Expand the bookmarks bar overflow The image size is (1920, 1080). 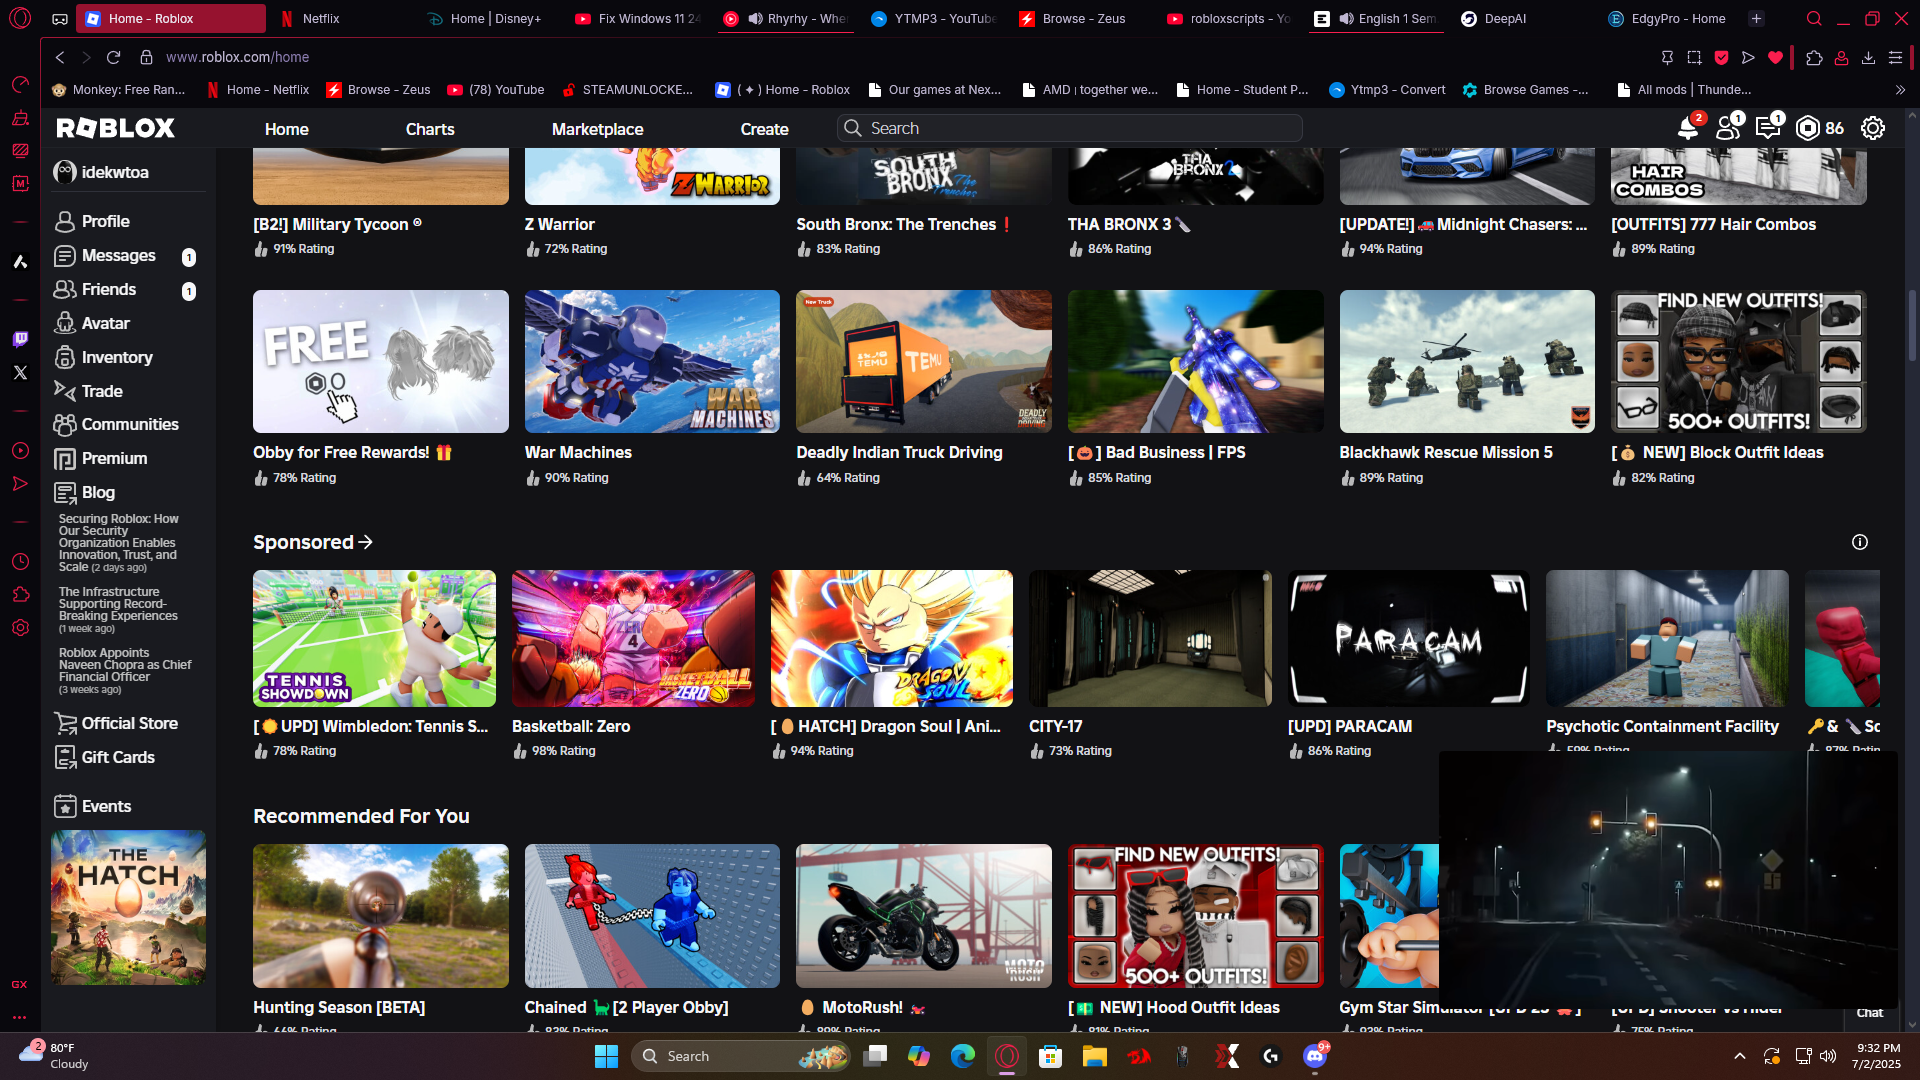tap(1900, 89)
